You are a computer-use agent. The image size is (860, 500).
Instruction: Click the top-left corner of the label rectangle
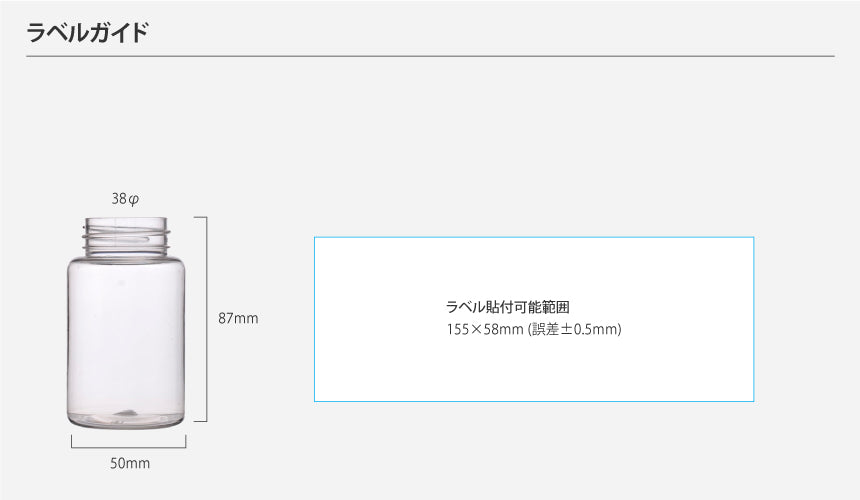tap(315, 237)
